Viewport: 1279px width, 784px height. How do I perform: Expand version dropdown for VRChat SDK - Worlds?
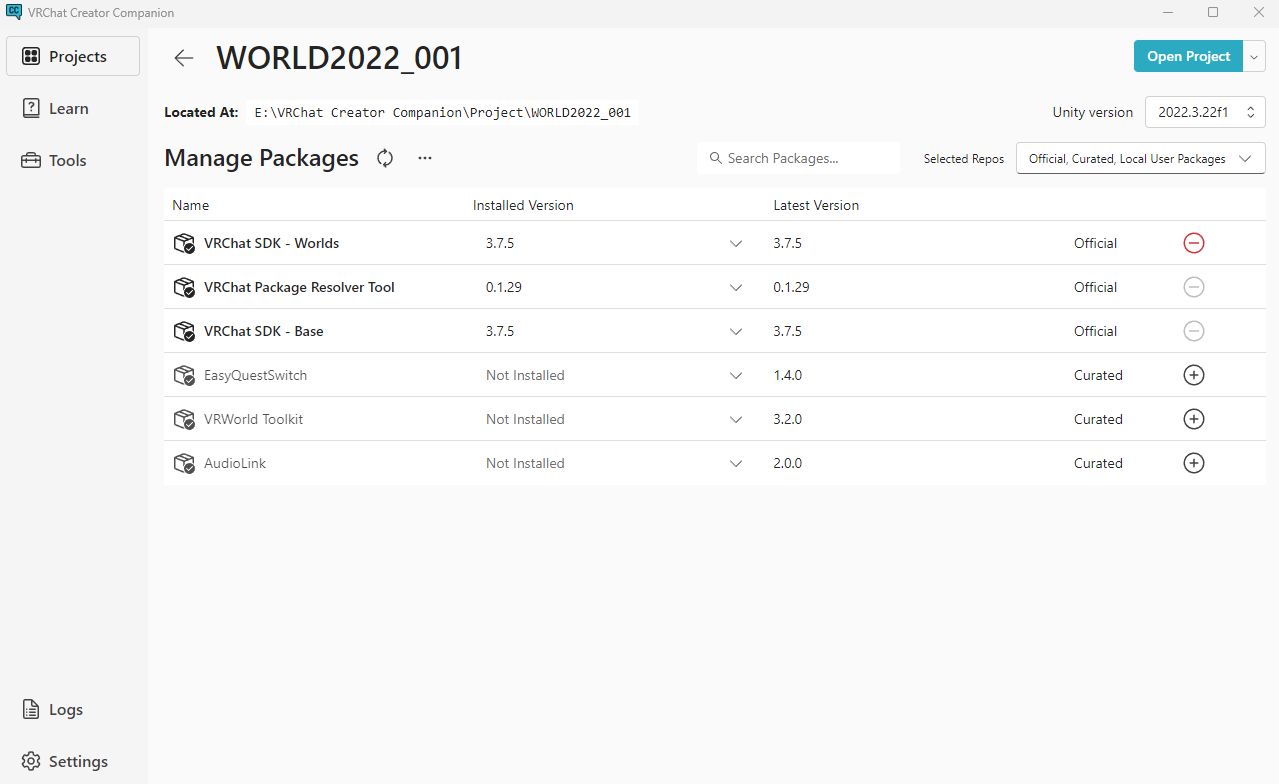[x=736, y=243]
